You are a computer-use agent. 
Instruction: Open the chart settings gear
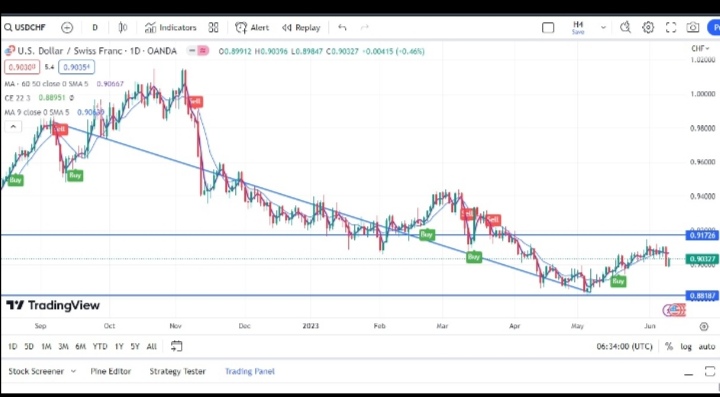click(648, 28)
